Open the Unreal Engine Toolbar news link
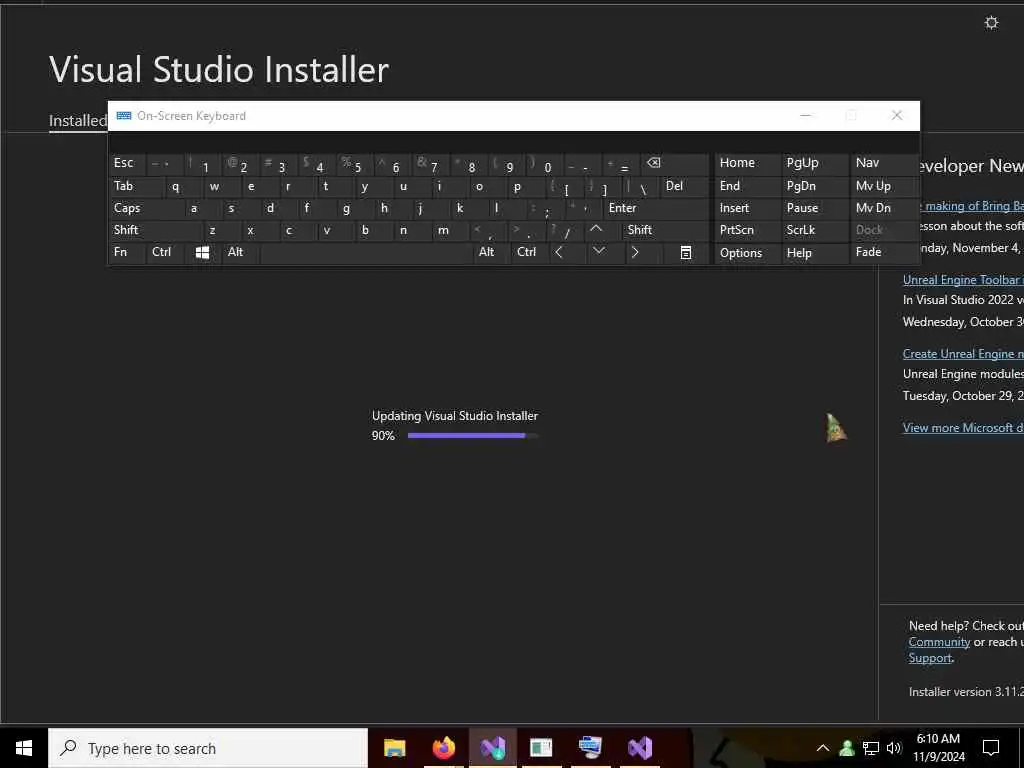The height and width of the screenshot is (768, 1024). click(x=963, y=280)
